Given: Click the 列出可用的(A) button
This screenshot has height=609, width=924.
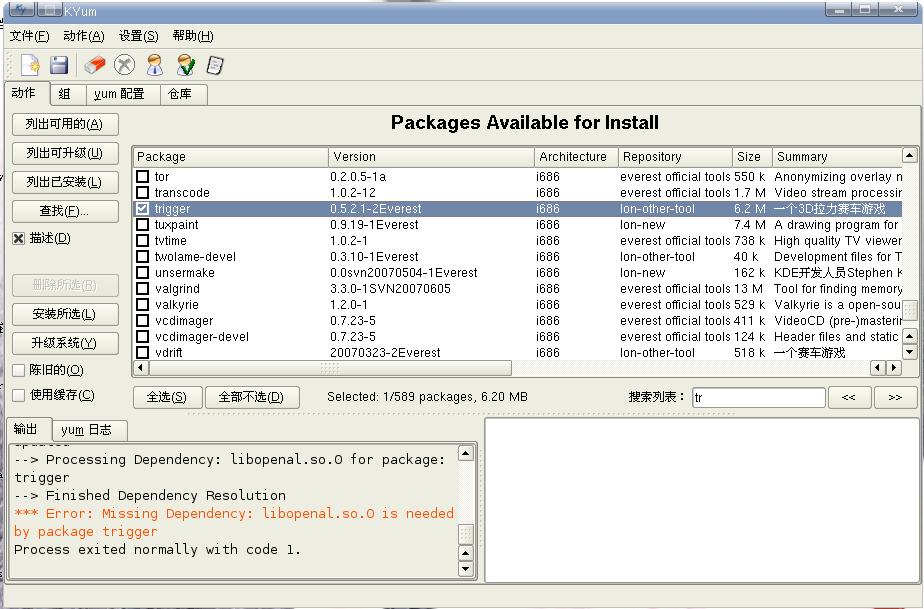Looking at the screenshot, I should (65, 124).
